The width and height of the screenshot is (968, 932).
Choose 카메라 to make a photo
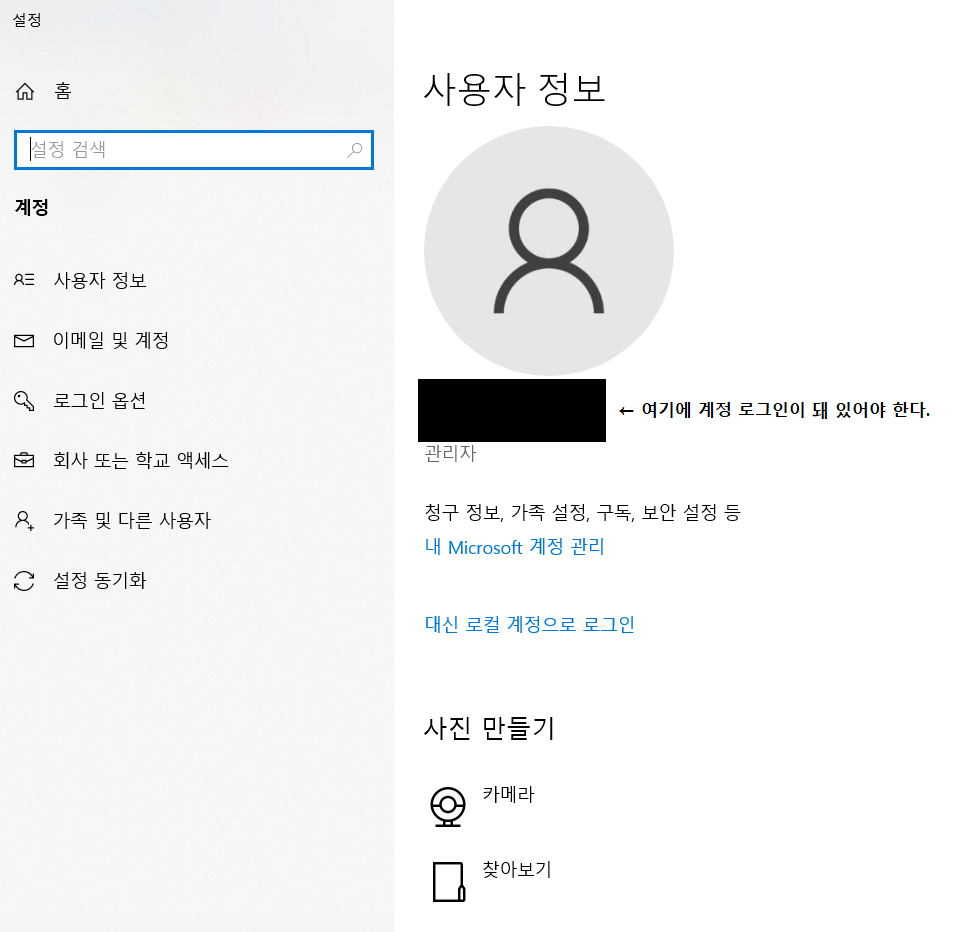pyautogui.click(x=508, y=794)
